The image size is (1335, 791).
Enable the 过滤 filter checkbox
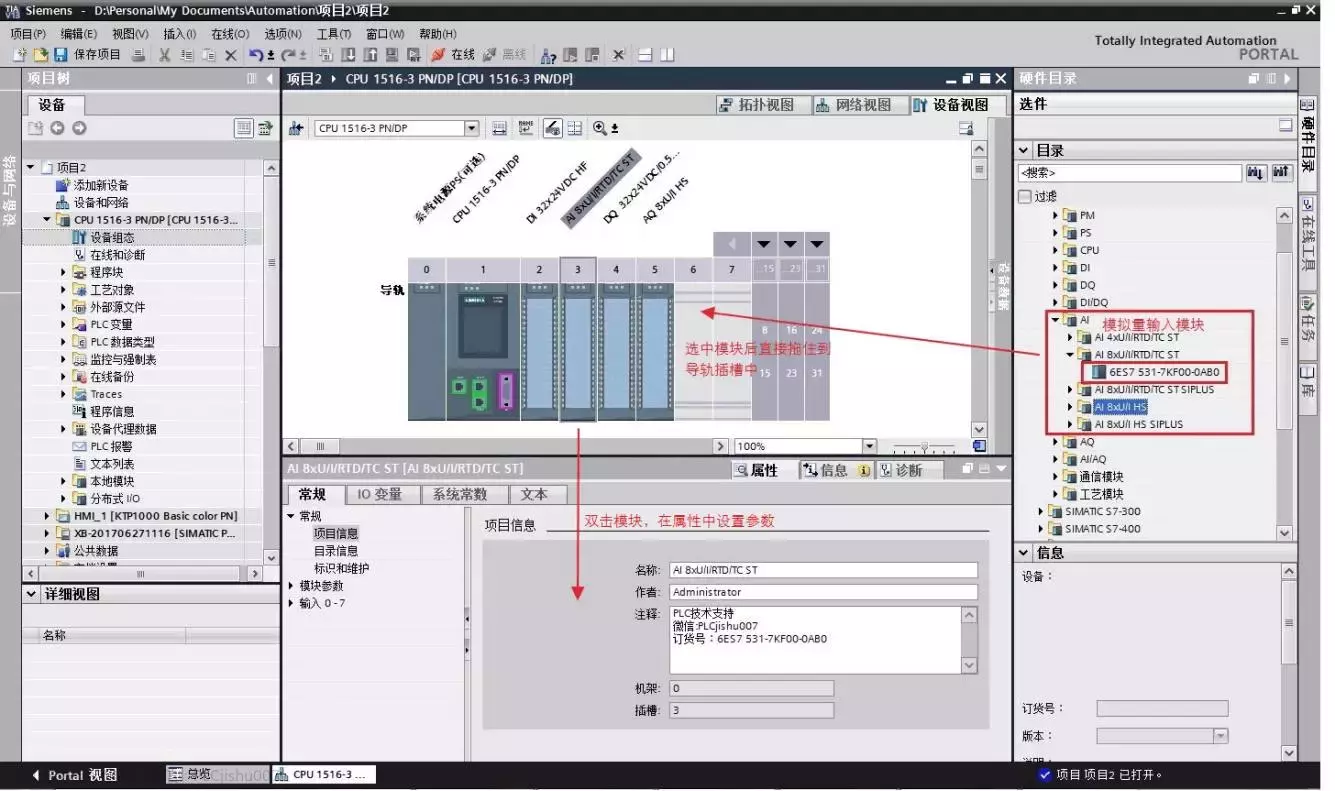[1025, 197]
